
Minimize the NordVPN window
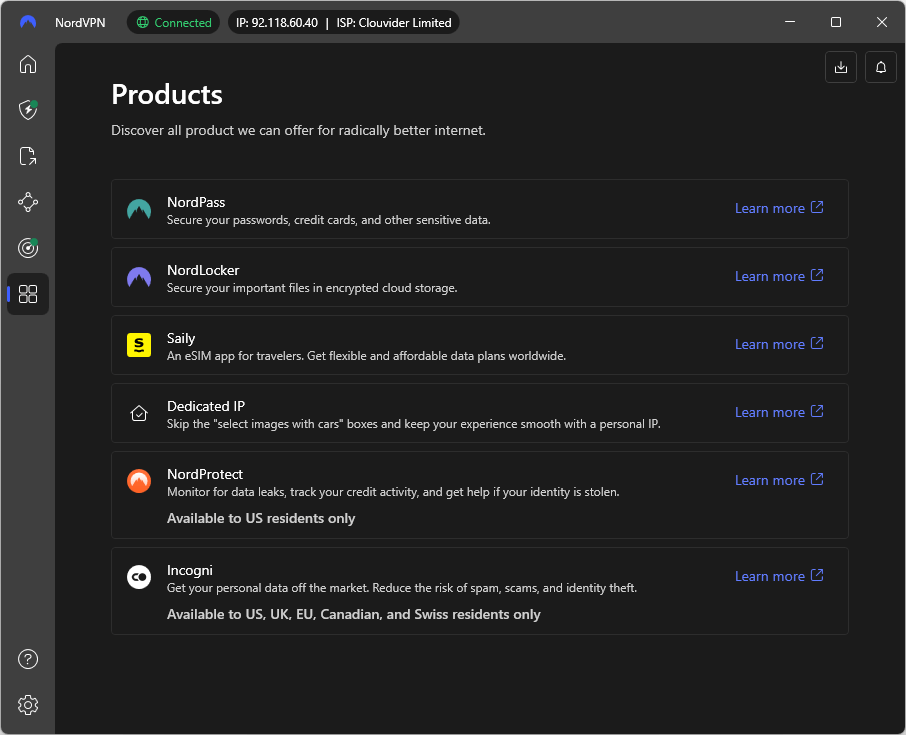pos(790,22)
